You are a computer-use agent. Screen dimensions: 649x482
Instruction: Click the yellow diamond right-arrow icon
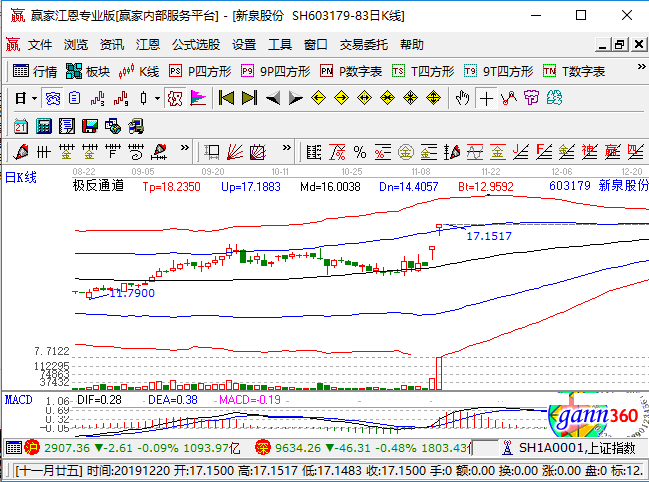coord(341,98)
